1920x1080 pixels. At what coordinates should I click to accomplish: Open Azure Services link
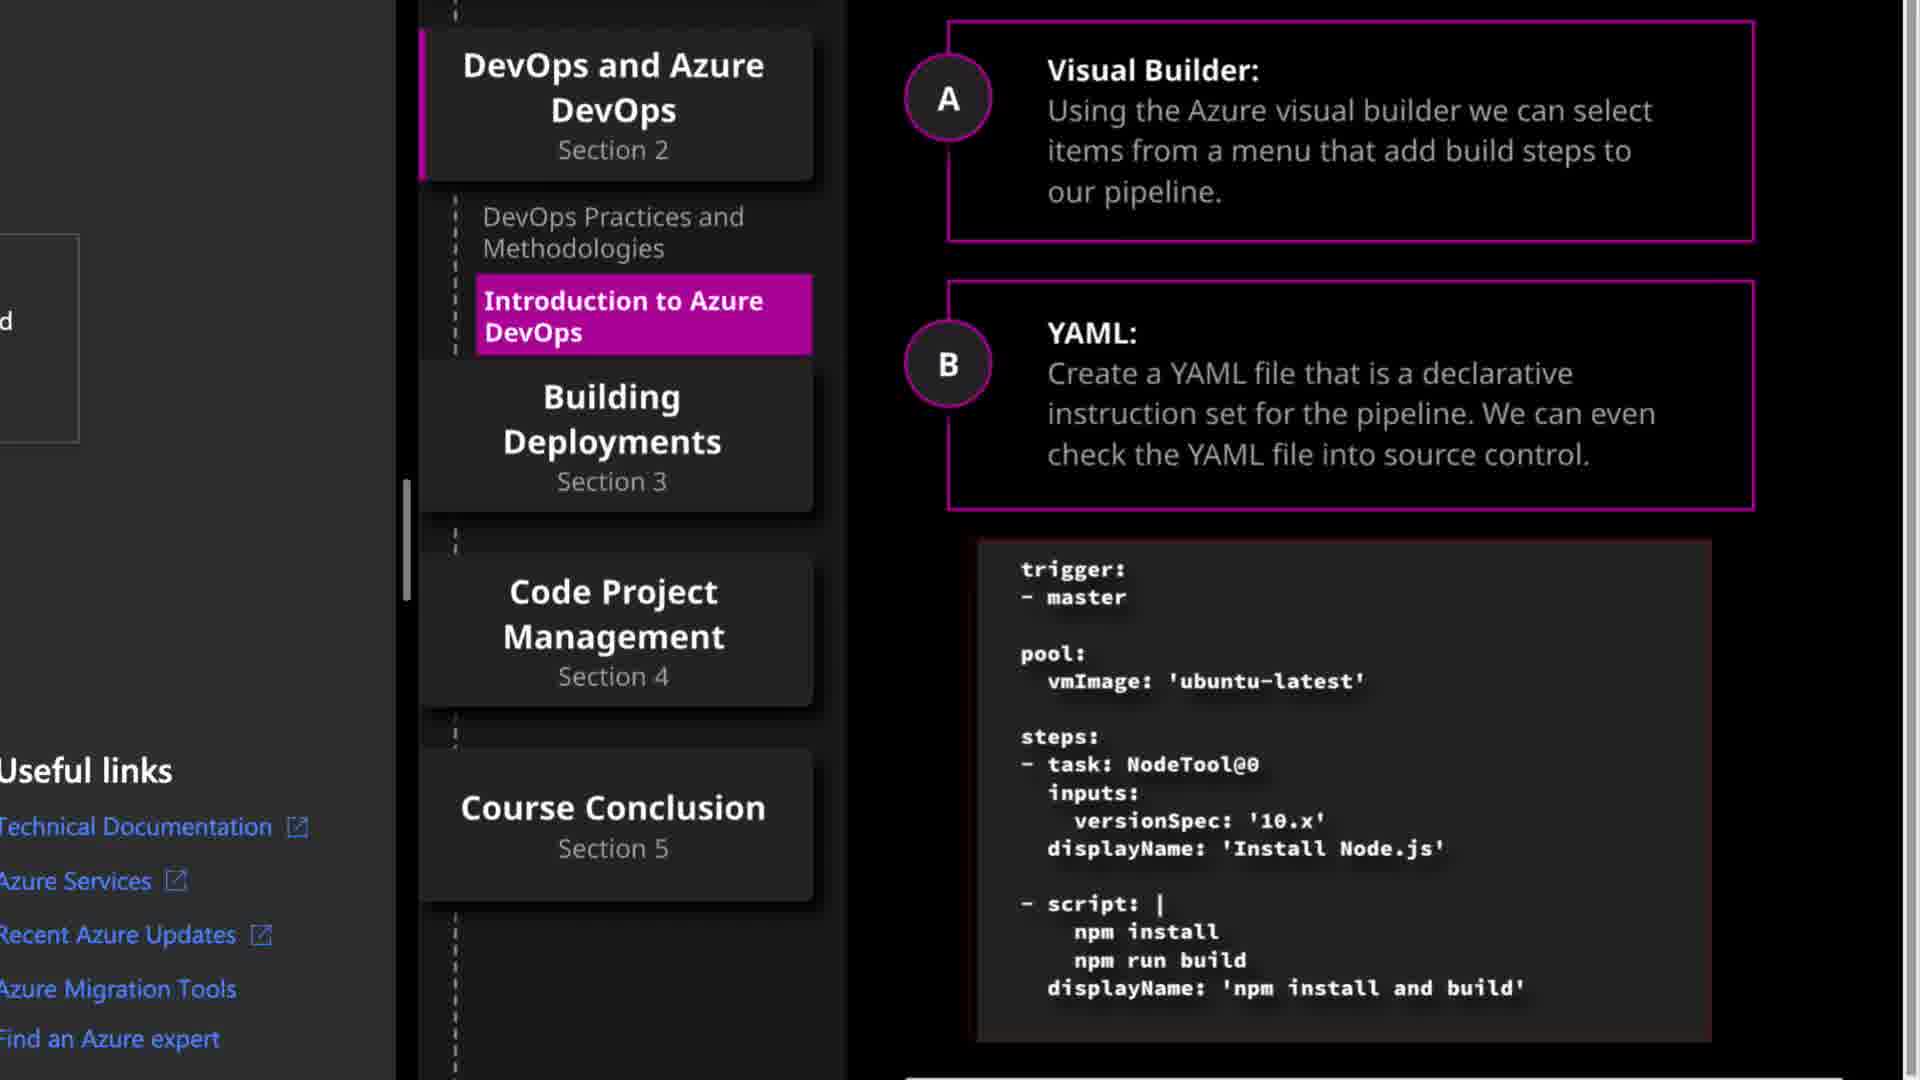click(76, 881)
